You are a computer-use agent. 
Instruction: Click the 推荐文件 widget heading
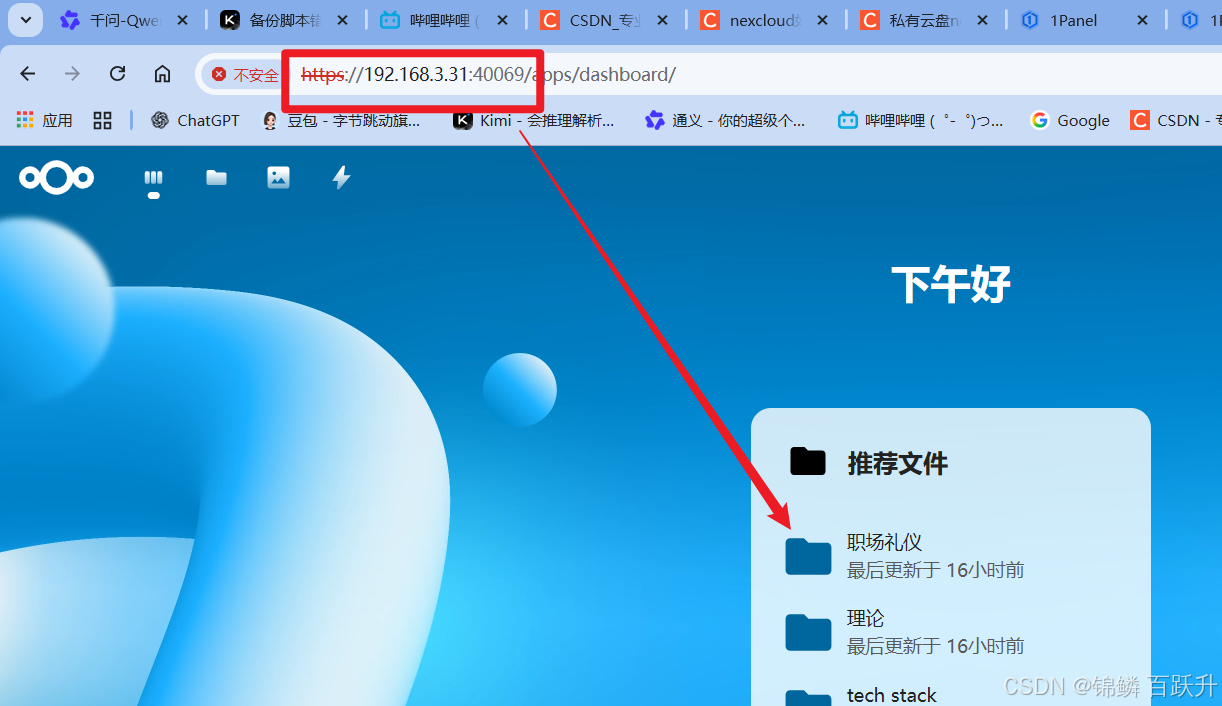point(897,463)
